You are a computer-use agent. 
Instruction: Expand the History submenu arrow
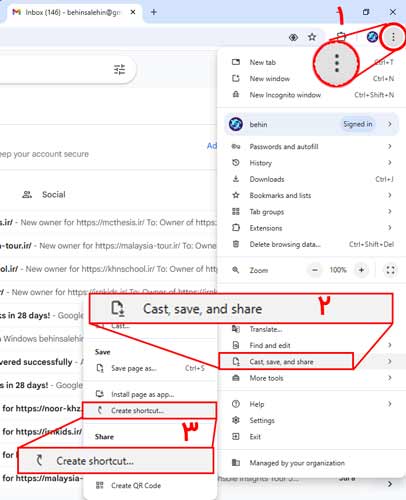point(390,163)
